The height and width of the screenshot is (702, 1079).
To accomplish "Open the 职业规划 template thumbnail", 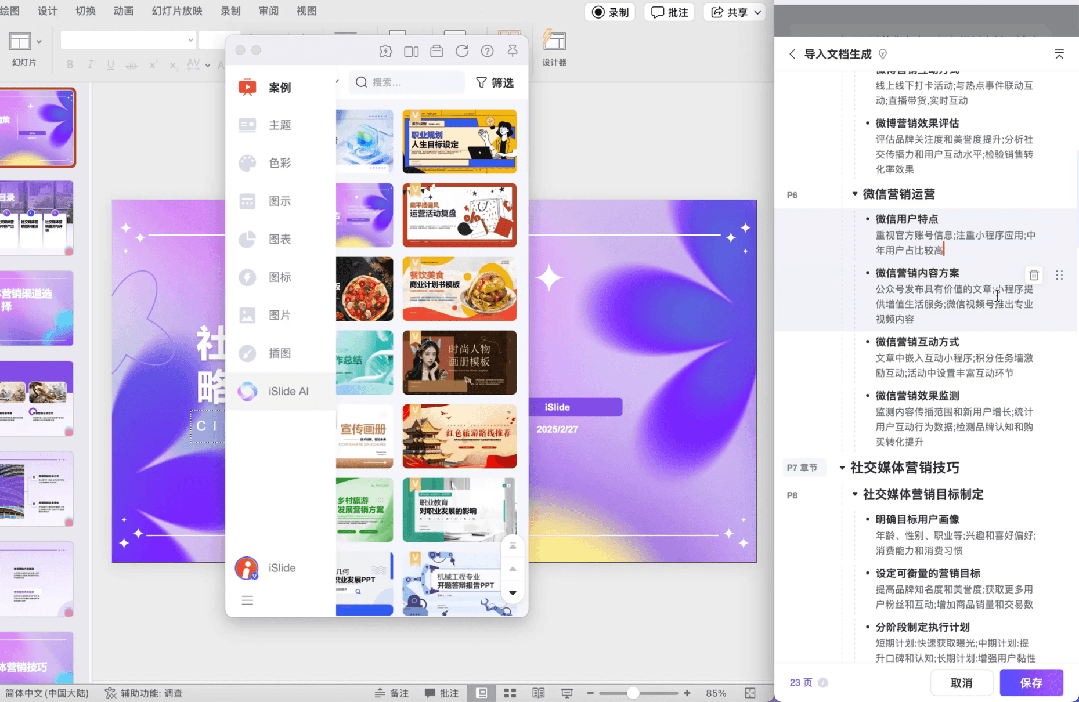I will click(x=459, y=141).
